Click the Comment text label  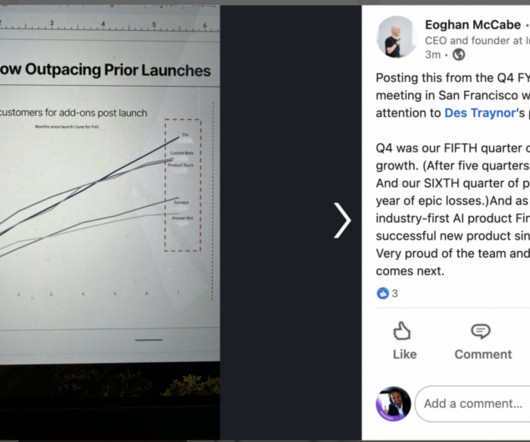coord(483,354)
